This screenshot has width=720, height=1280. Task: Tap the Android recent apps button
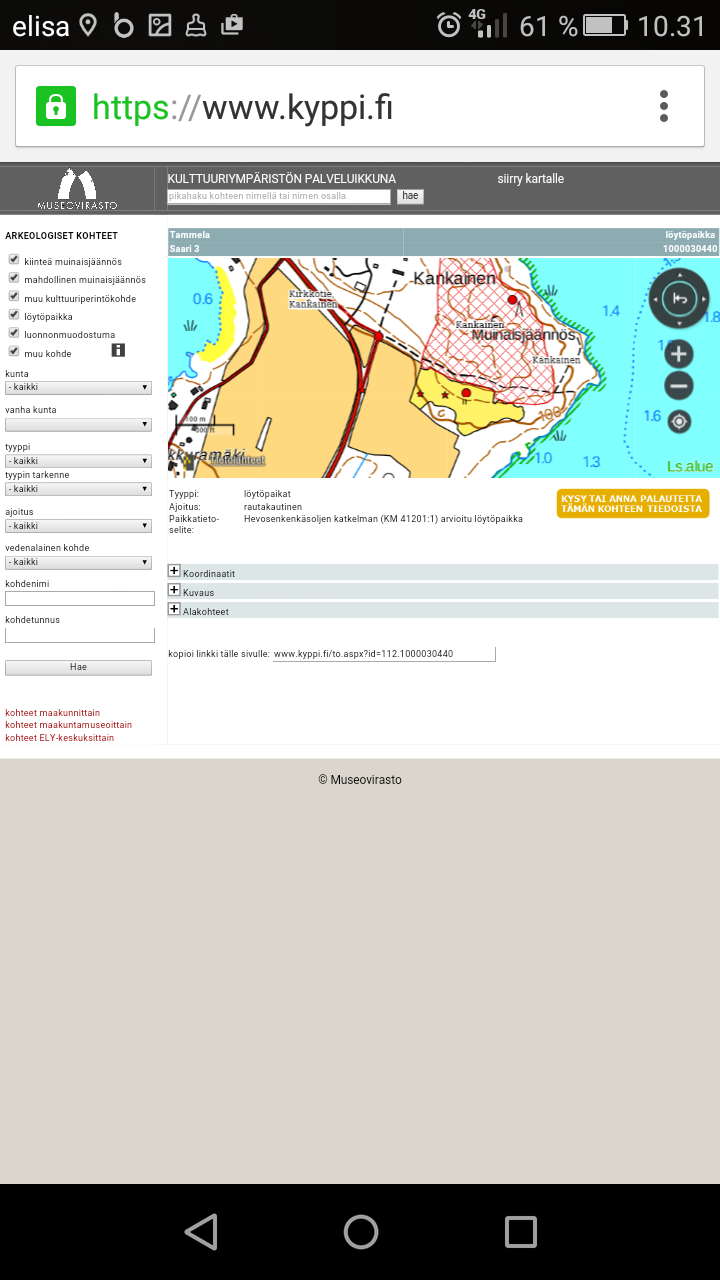pos(520,1232)
